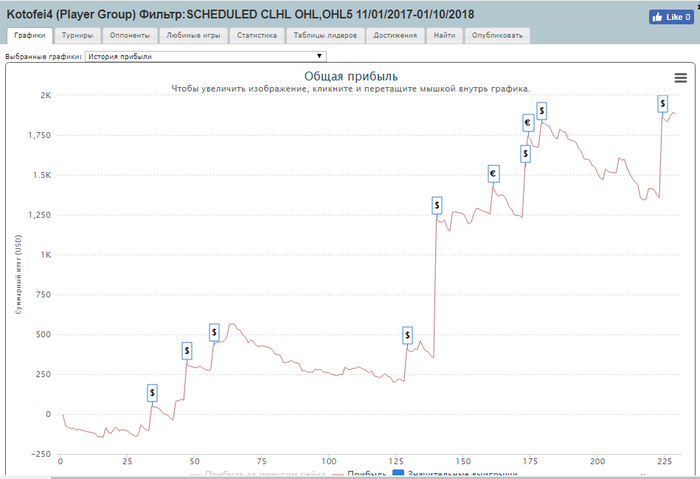Select the $ win marker near game 47

tap(187, 351)
